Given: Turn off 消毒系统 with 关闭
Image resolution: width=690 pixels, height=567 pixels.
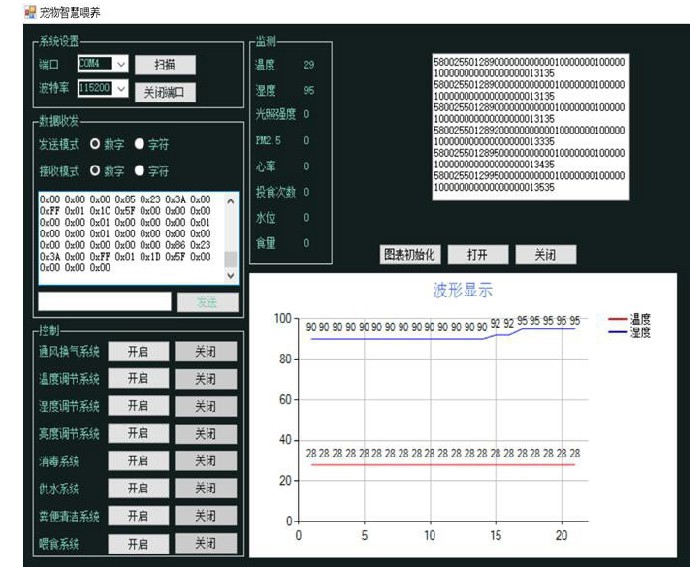Looking at the screenshot, I should [x=206, y=461].
